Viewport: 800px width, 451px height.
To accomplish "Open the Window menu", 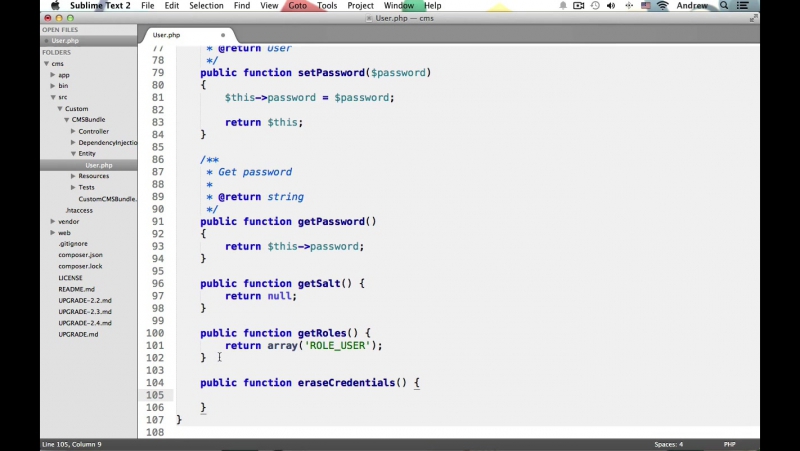I will (398, 6).
